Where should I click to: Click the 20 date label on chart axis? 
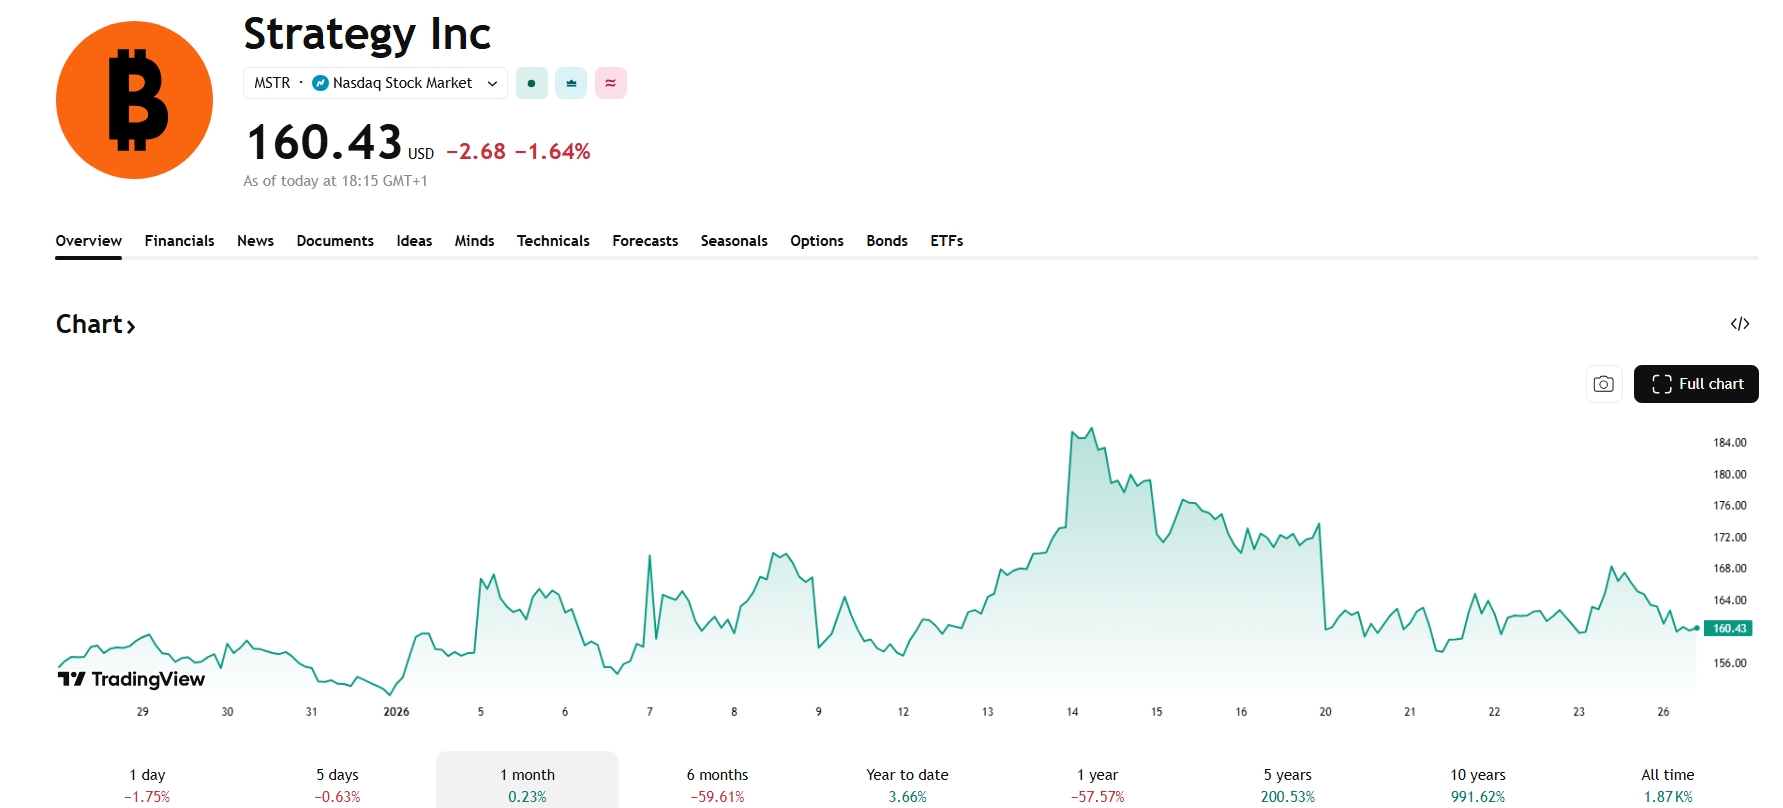tap(1325, 712)
